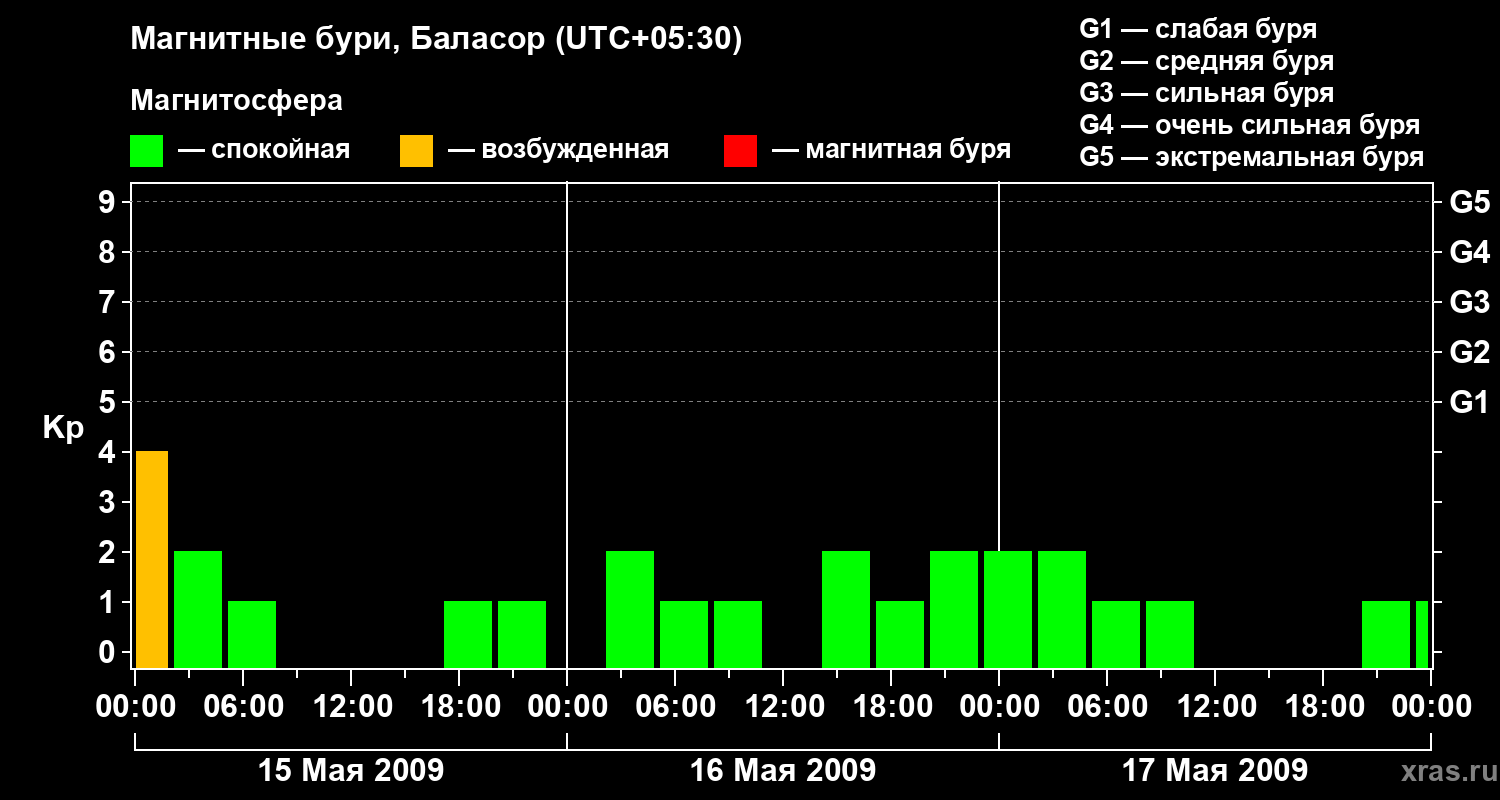Click 'G1 — слабая буря' legend line

tap(1198, 29)
